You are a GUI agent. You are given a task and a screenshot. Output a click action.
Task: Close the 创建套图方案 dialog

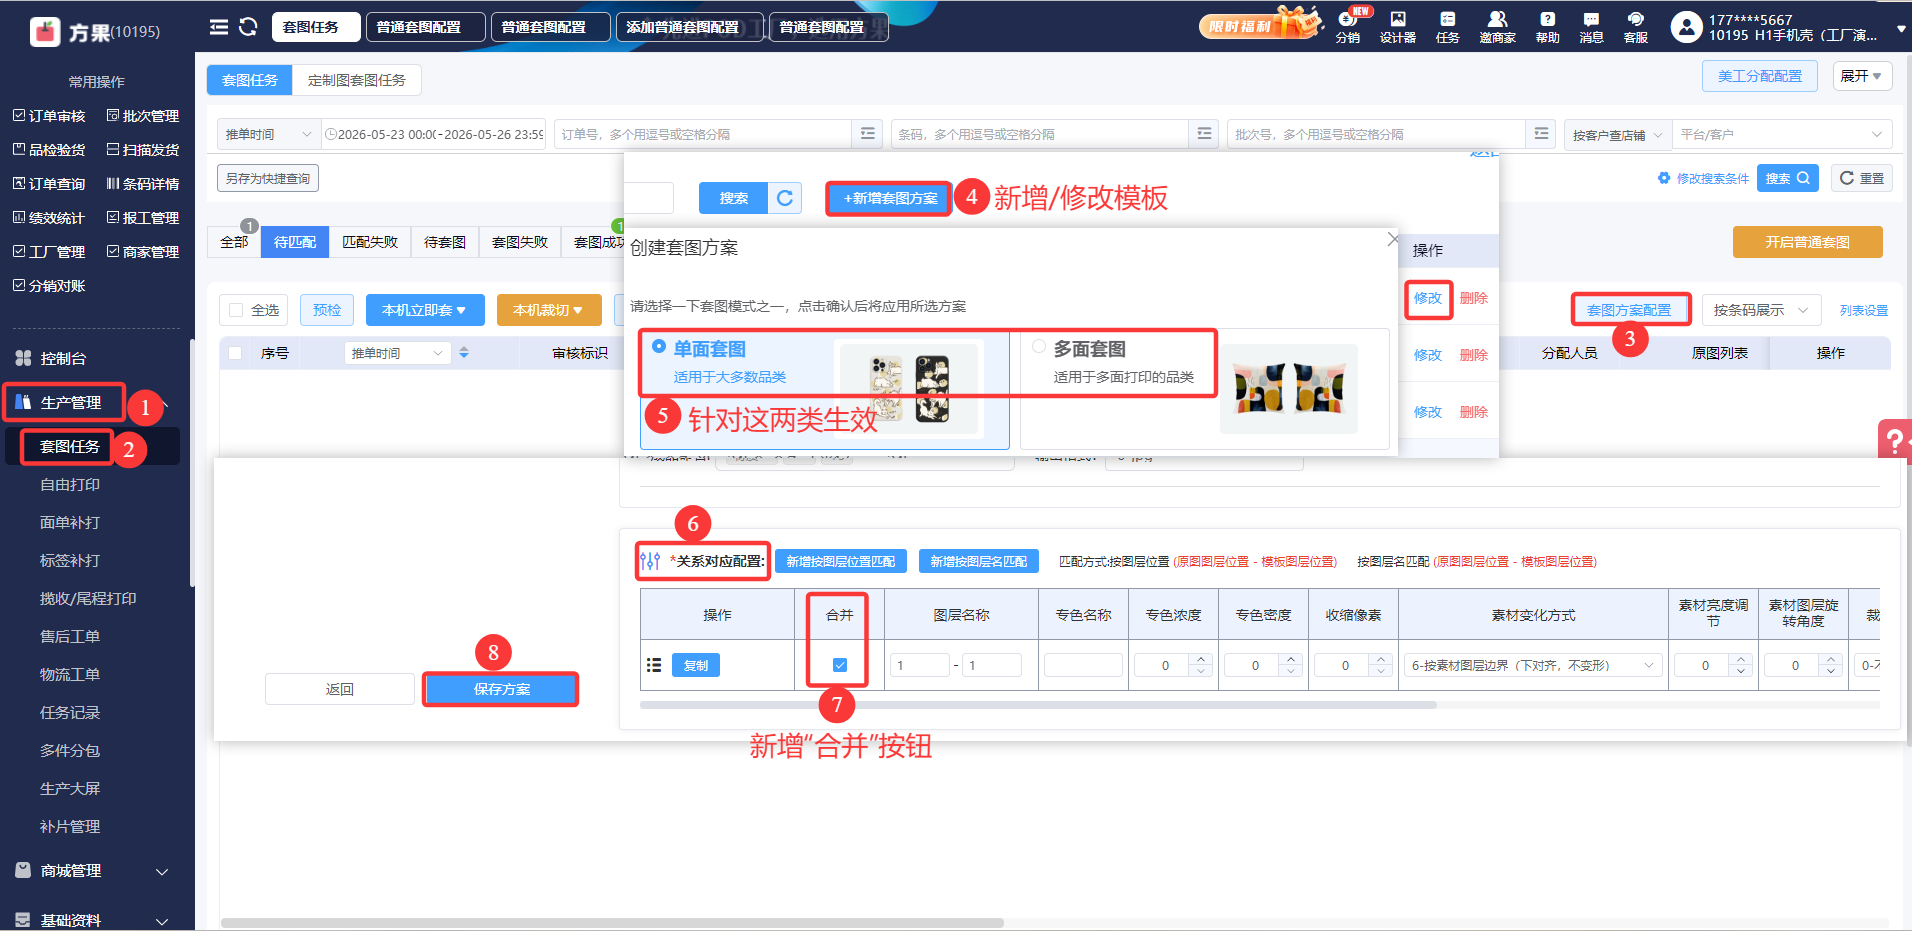1393,240
